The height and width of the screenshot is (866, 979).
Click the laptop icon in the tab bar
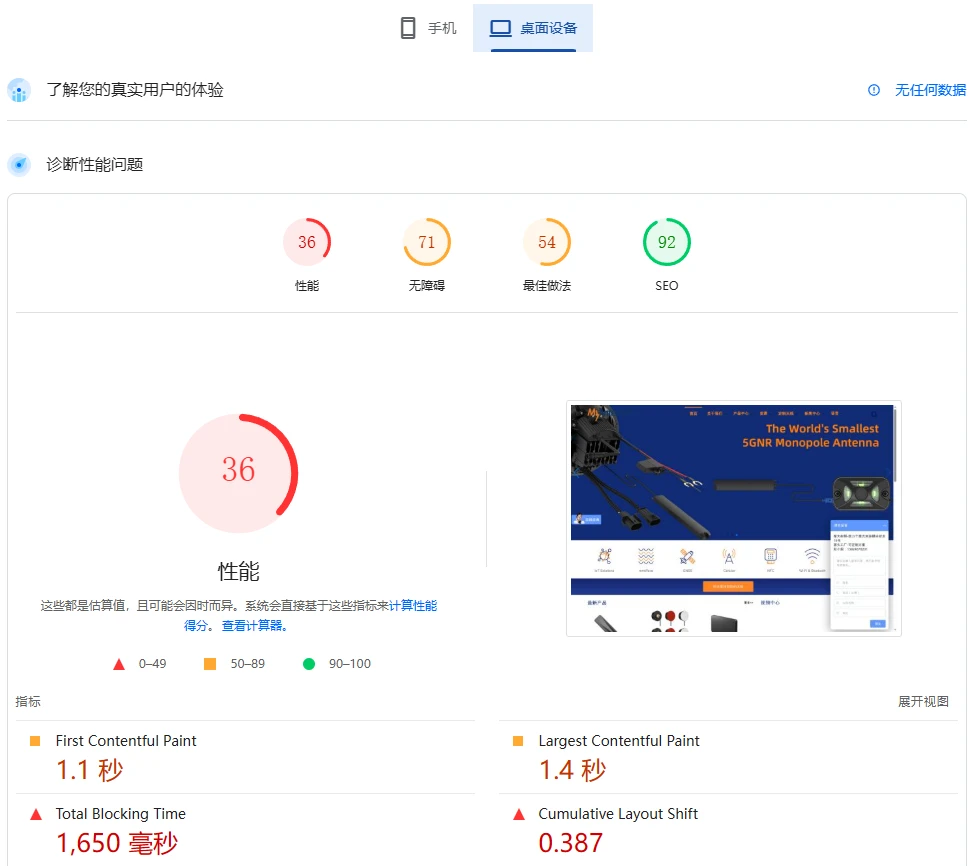tap(500, 28)
